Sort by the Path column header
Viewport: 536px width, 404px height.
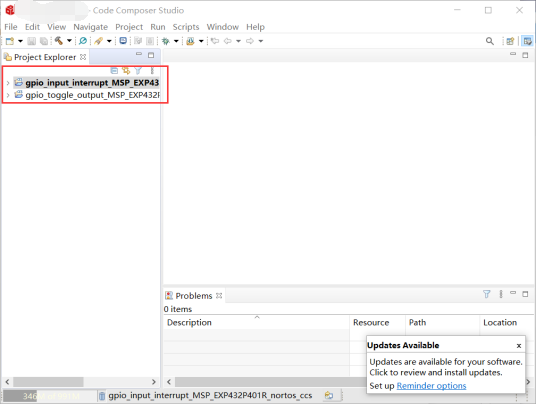442,322
